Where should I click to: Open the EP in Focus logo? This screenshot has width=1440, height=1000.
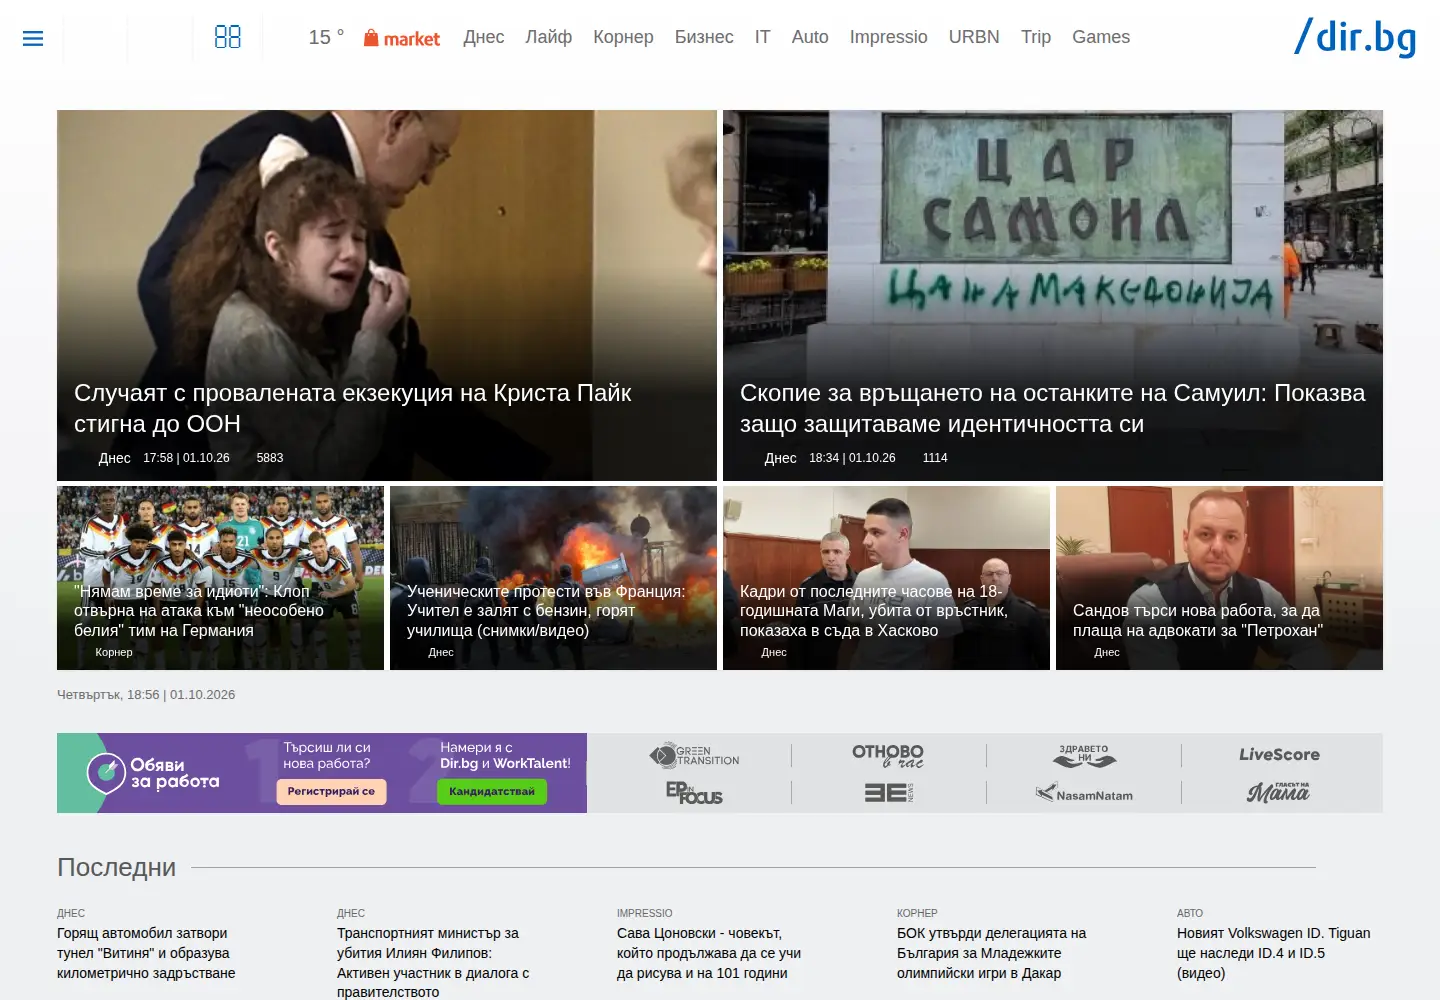(x=694, y=793)
